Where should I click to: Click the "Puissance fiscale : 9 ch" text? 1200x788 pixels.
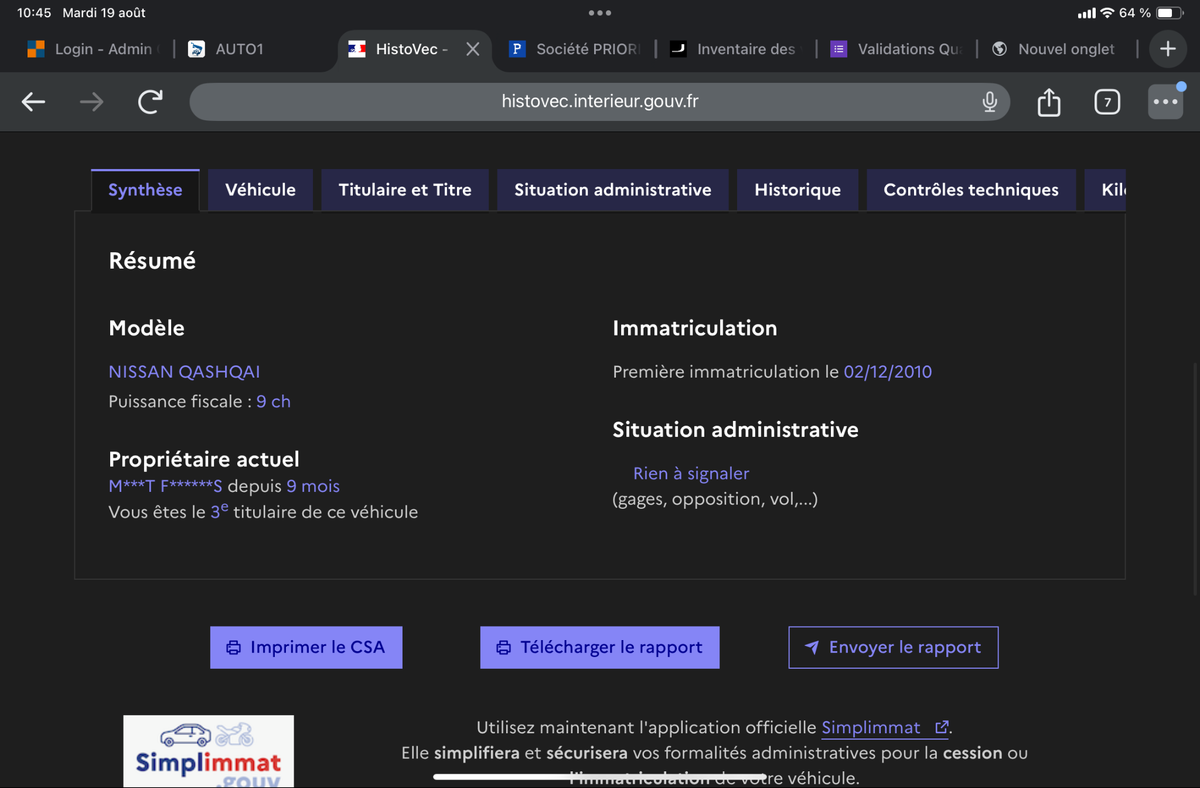coord(200,402)
